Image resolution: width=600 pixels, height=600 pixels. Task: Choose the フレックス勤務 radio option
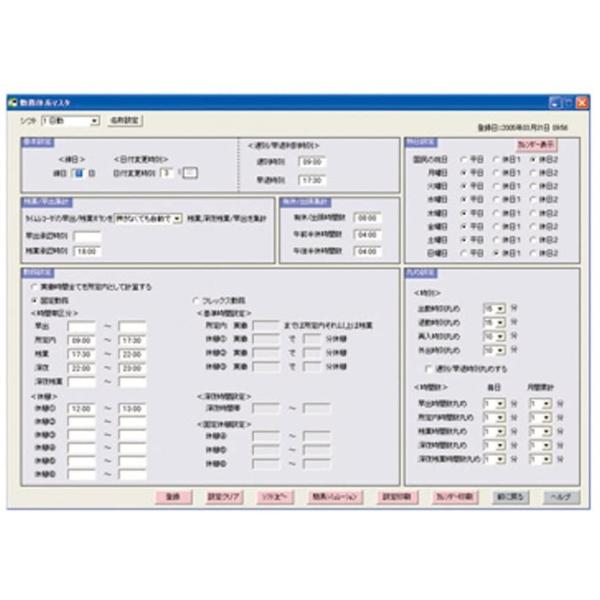195,300
